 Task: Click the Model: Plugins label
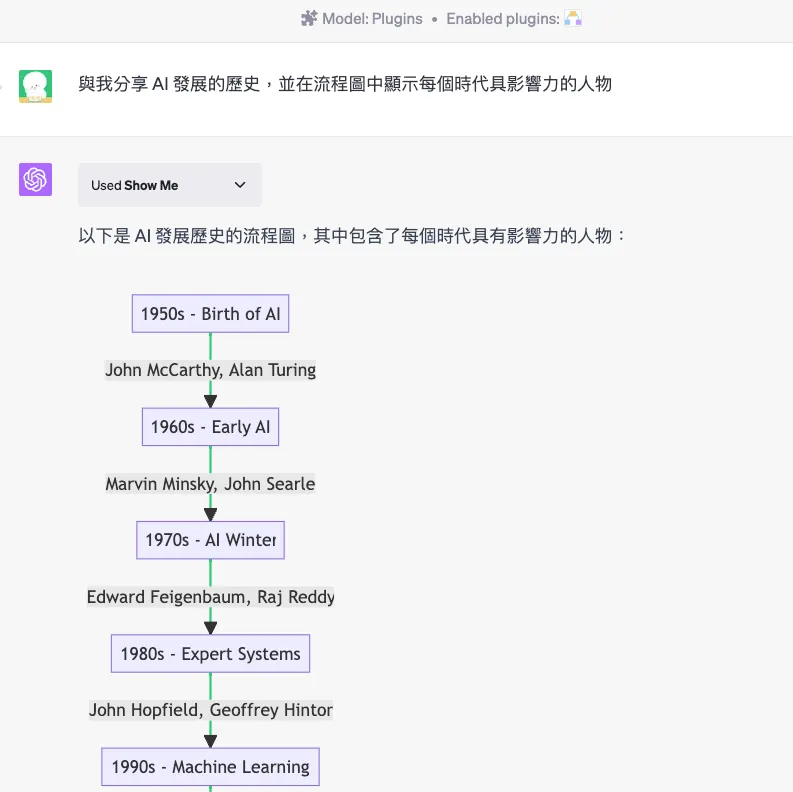(x=372, y=19)
